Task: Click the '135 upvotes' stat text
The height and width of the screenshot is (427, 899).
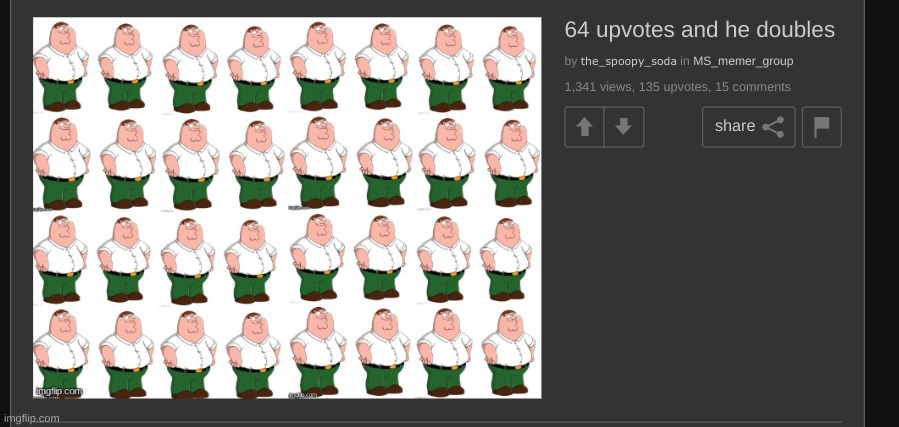Action: point(673,87)
